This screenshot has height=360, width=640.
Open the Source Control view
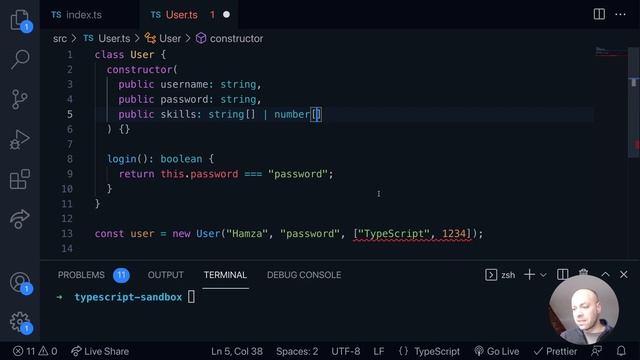20,99
